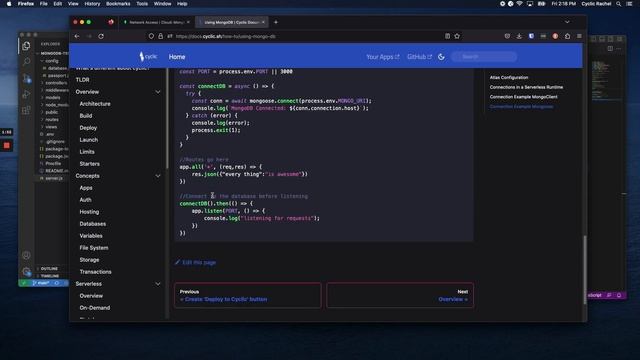This screenshot has width=640, height=360.
Task: Click the site padlock icon
Action: click(x=160, y=36)
